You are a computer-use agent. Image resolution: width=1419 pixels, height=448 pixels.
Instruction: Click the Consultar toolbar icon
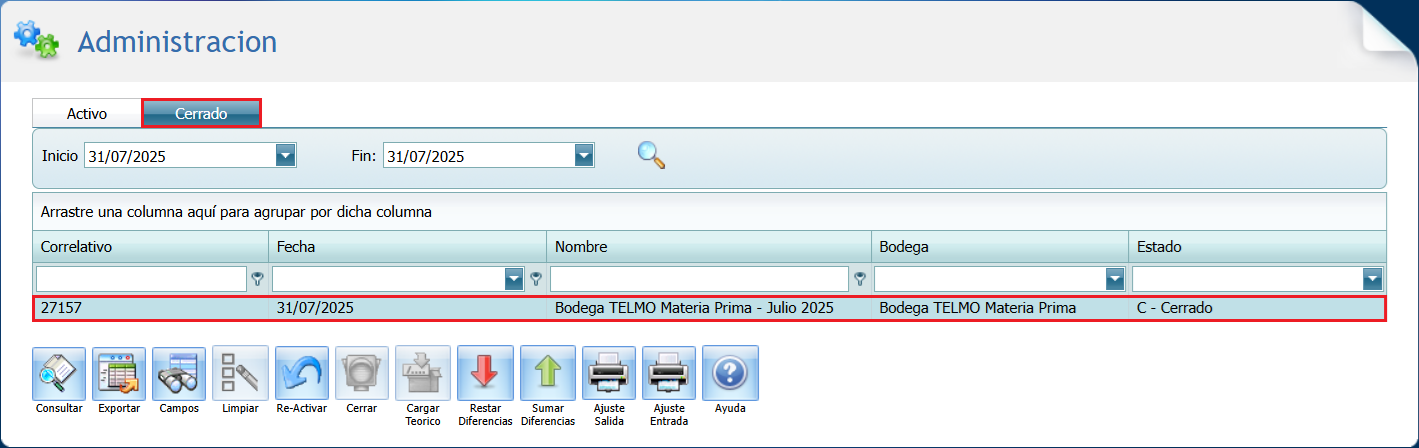pyautogui.click(x=59, y=373)
